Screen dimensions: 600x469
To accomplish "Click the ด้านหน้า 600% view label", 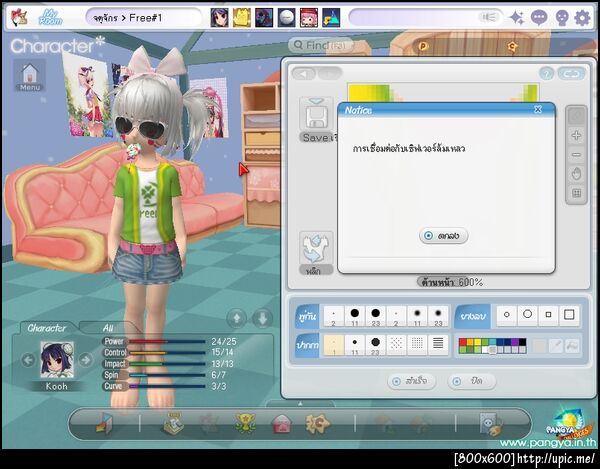I will click(x=450, y=282).
